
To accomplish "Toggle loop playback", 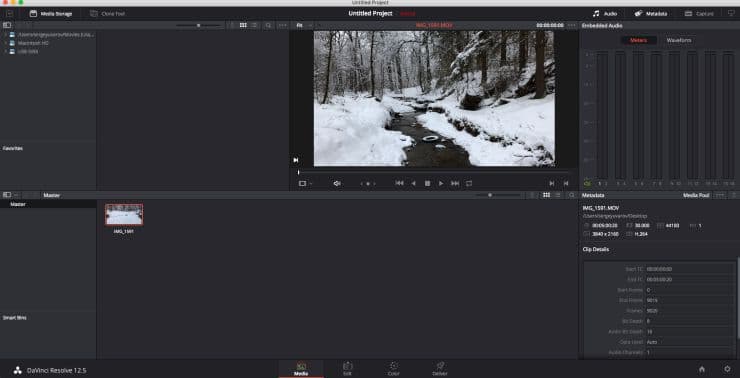I will click(x=469, y=183).
